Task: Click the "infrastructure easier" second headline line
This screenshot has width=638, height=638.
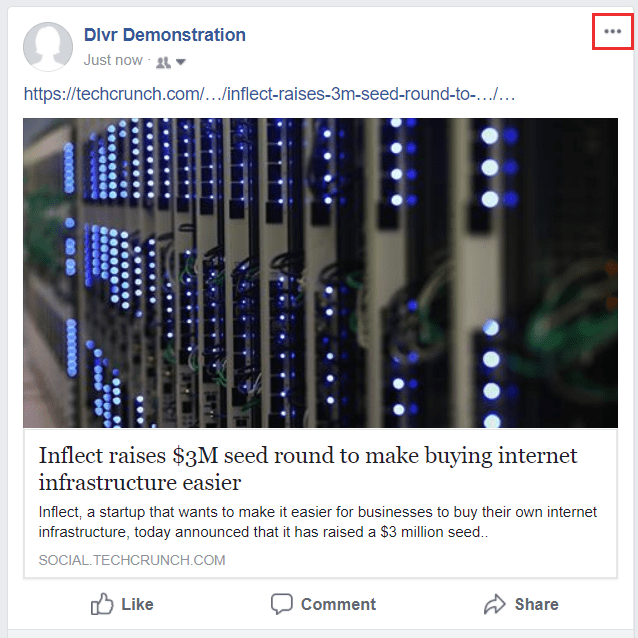Action: (140, 483)
